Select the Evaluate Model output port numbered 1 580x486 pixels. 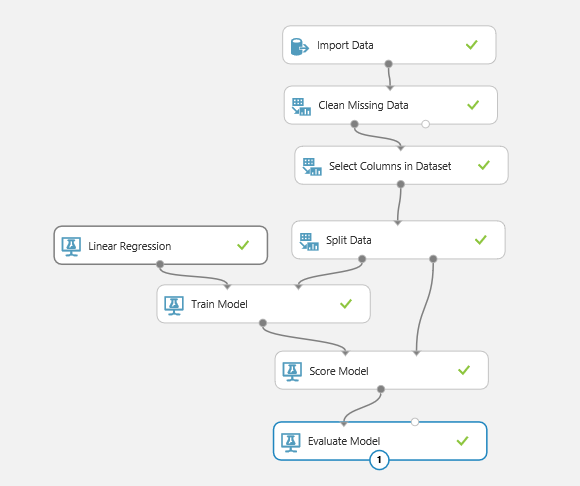tap(379, 460)
